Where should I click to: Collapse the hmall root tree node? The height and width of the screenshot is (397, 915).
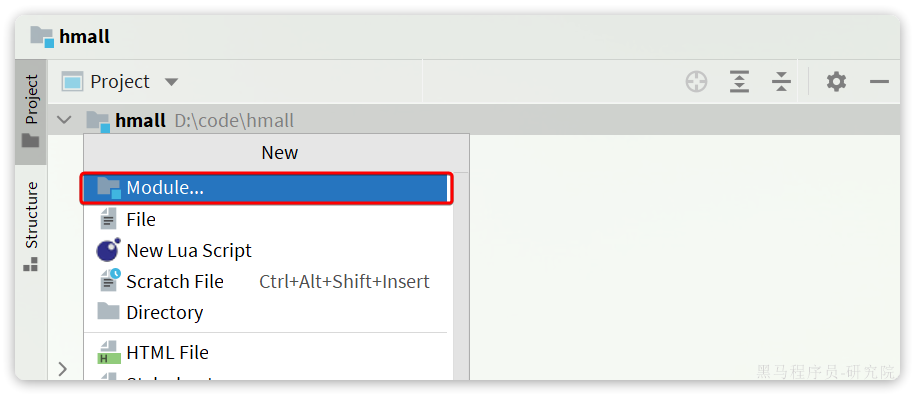click(64, 120)
